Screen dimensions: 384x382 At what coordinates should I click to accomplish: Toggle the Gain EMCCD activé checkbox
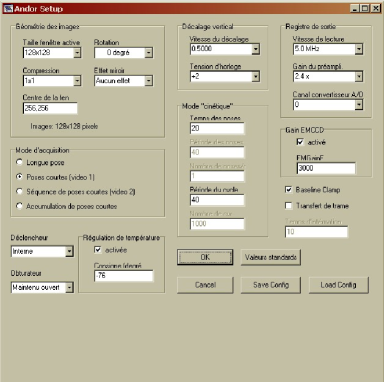pyautogui.click(x=300, y=142)
